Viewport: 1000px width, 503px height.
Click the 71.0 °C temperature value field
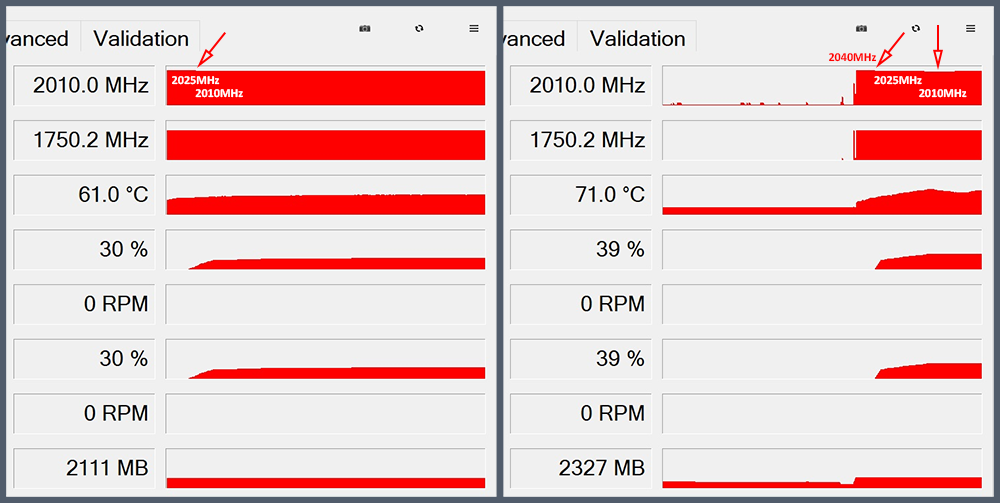pyautogui.click(x=581, y=194)
